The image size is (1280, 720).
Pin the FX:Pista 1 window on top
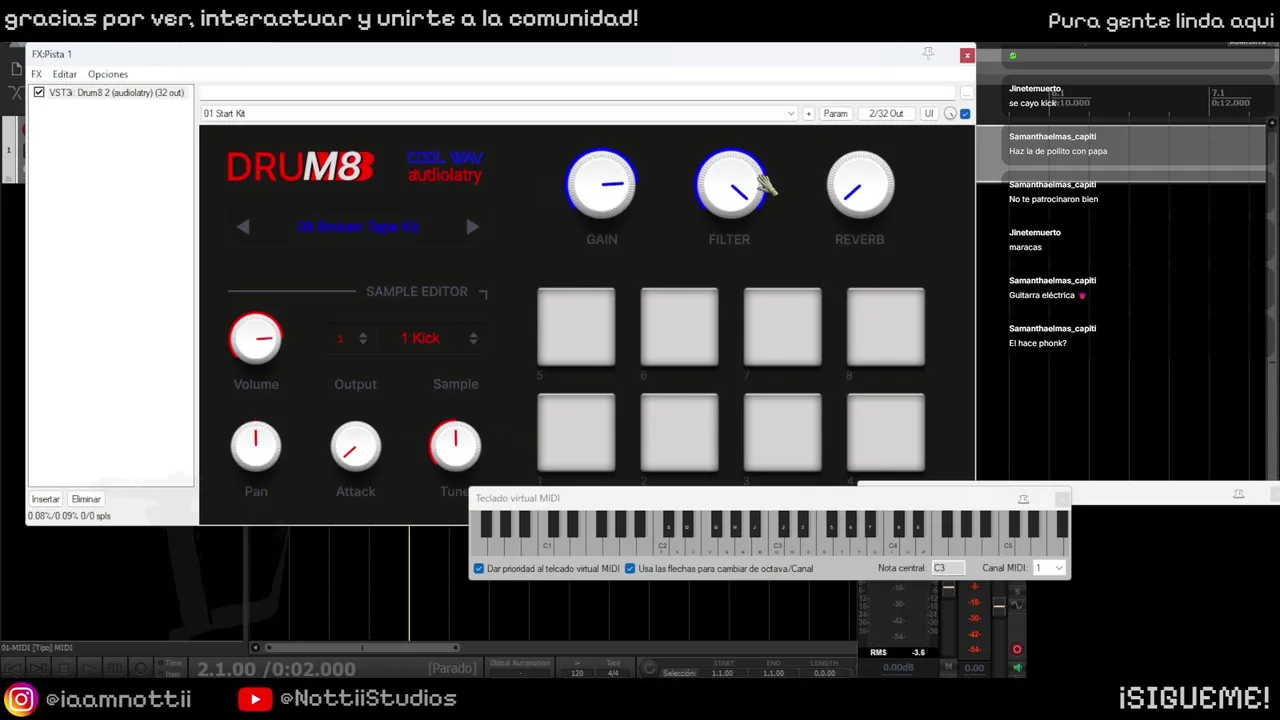coord(929,54)
